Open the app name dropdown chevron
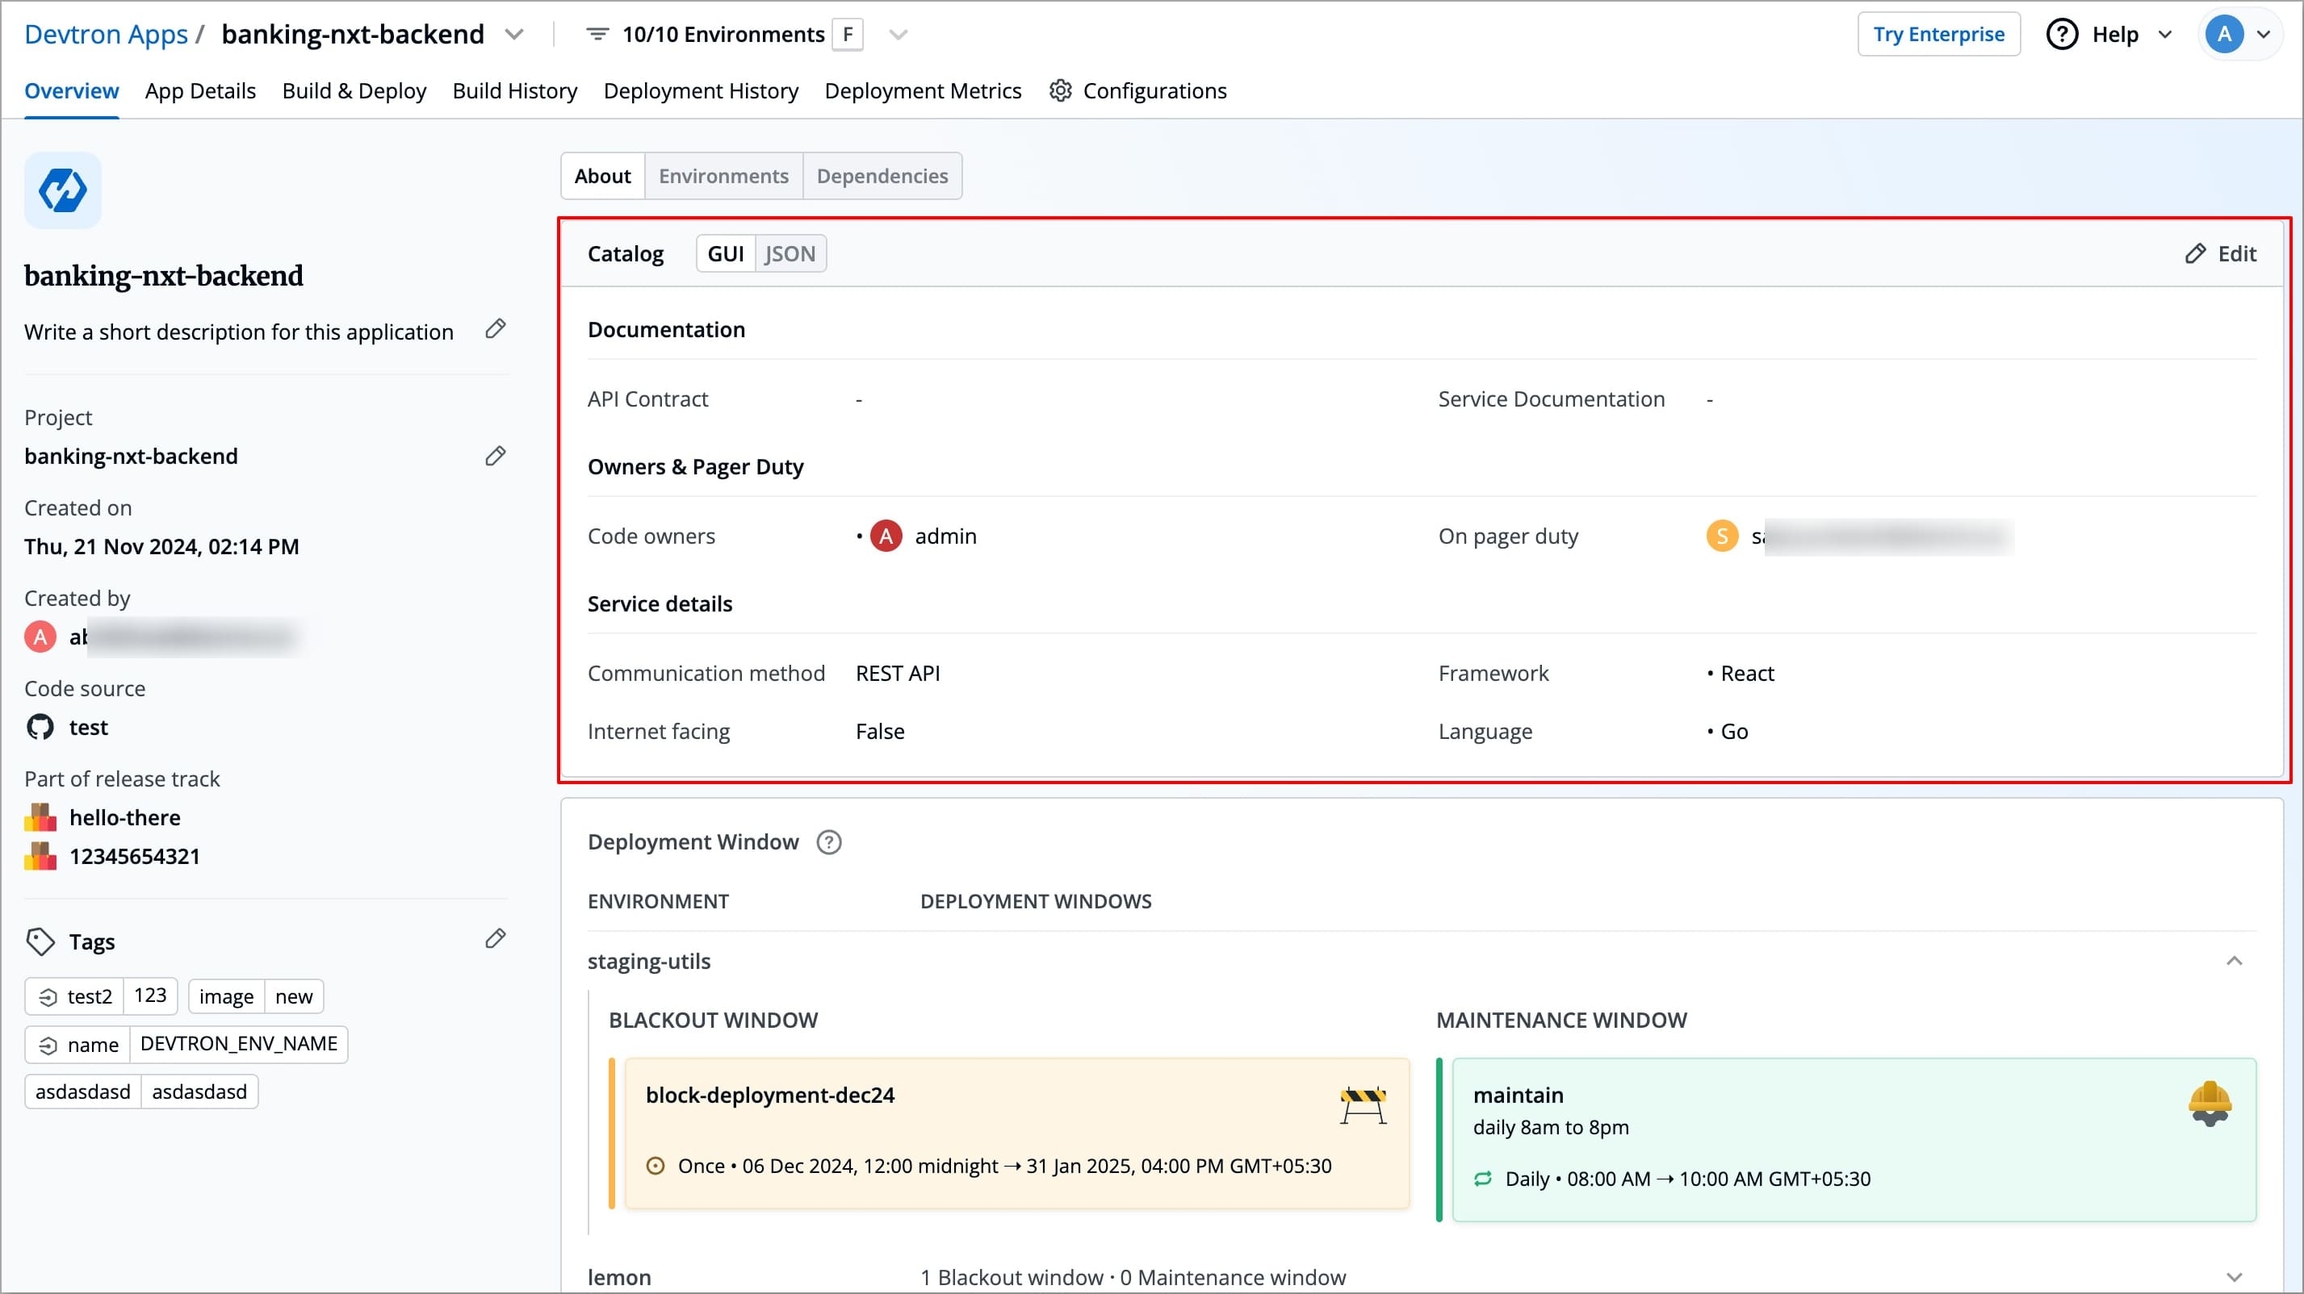Image resolution: width=2304 pixels, height=1294 pixels. pos(514,34)
